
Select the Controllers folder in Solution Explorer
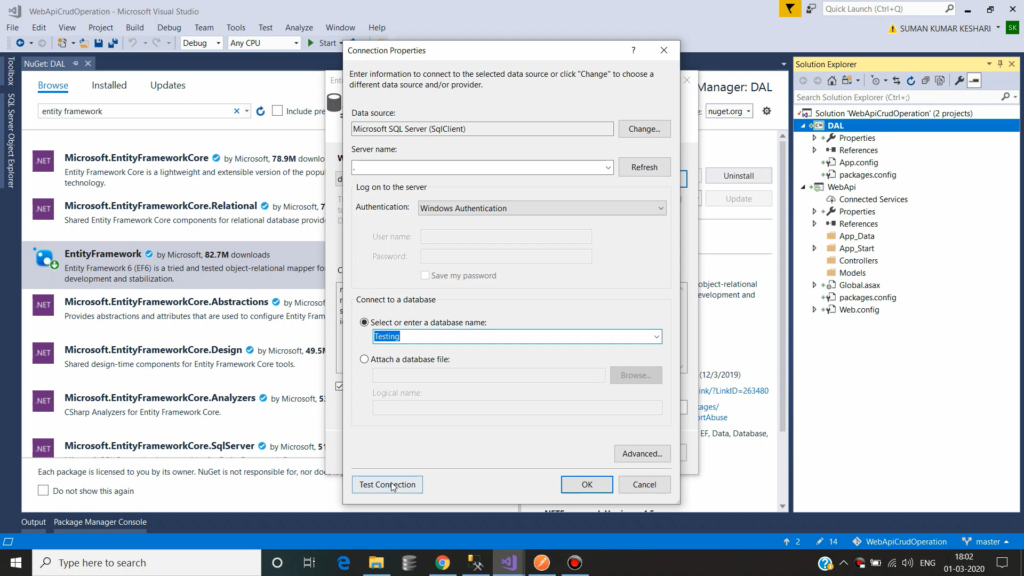click(858, 261)
